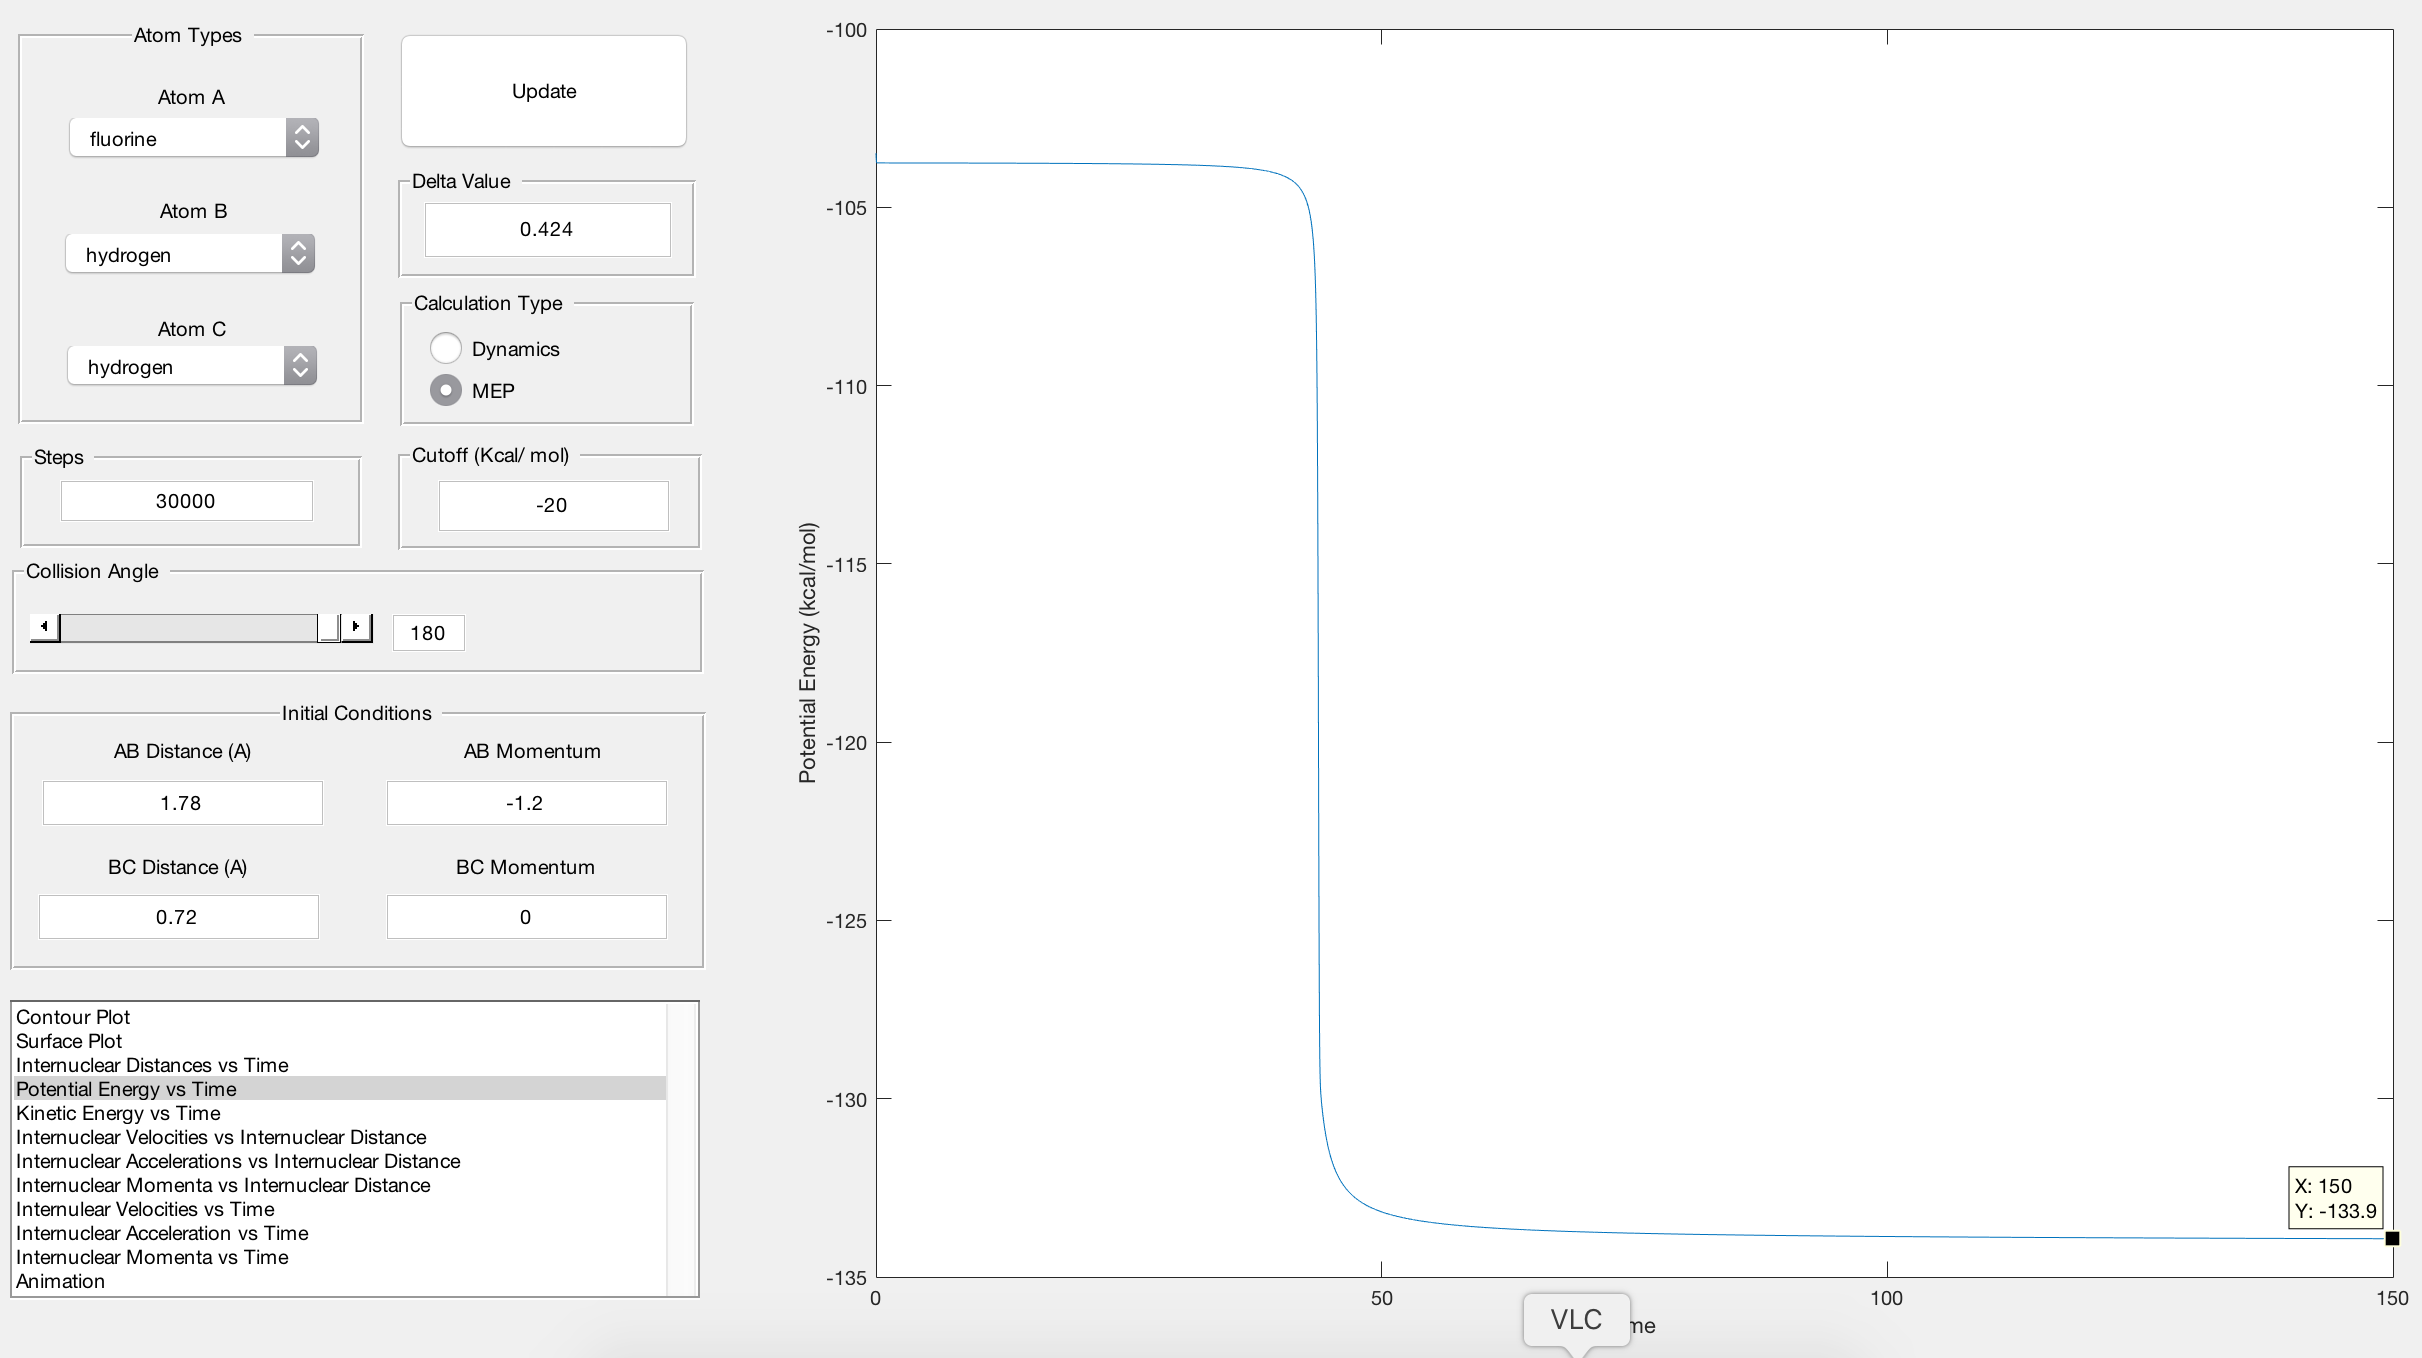This screenshot has height=1358, width=2422.
Task: Select Contour Plot in the list
Action: coord(73,1017)
